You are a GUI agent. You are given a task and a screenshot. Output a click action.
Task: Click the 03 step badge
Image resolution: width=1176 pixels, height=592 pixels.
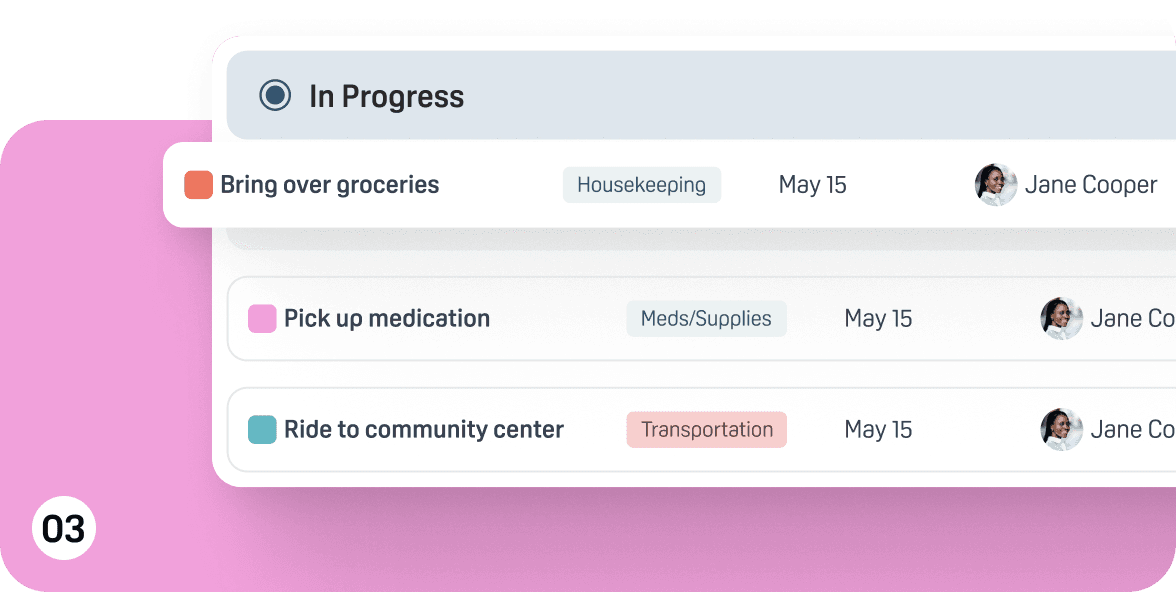(63, 527)
